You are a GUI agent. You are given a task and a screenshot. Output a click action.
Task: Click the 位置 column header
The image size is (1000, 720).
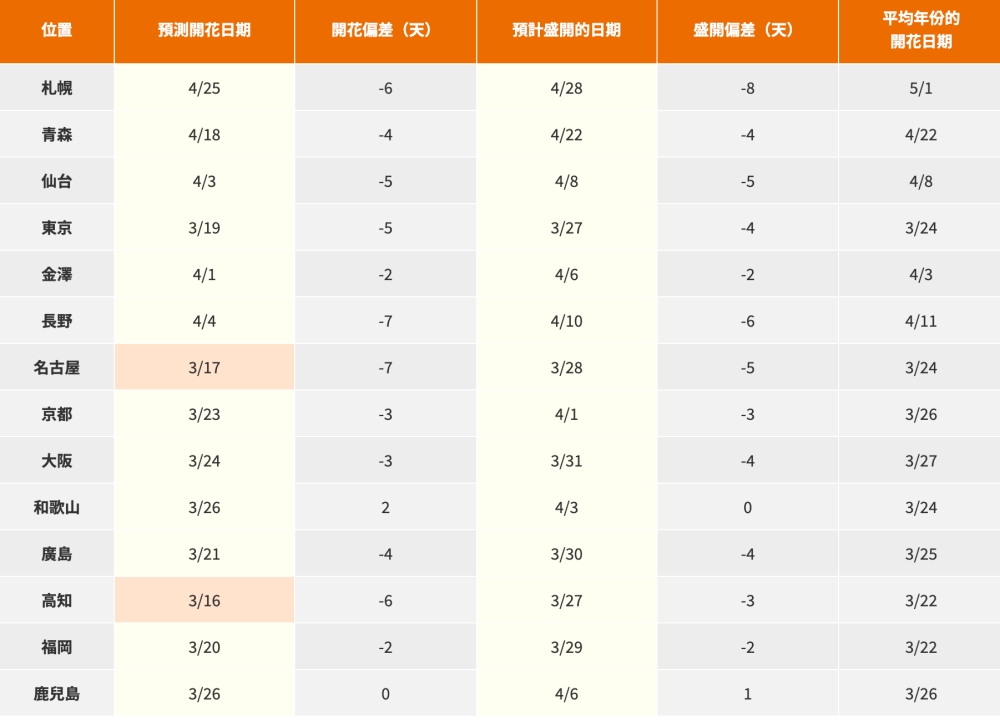click(x=57, y=31)
